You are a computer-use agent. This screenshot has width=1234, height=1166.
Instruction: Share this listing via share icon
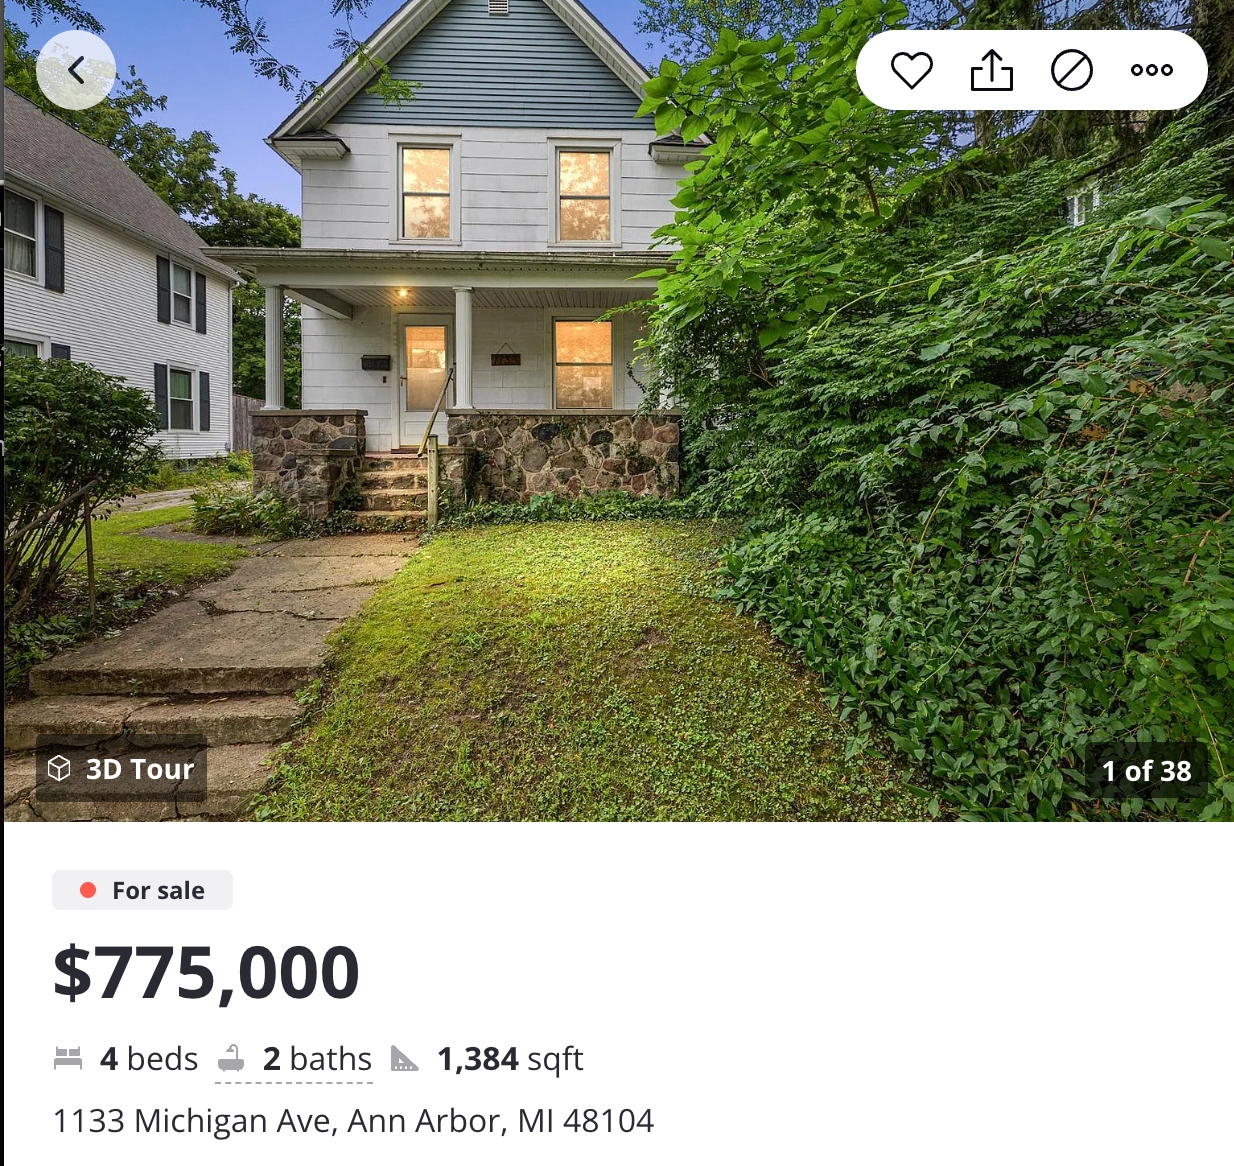(x=992, y=70)
